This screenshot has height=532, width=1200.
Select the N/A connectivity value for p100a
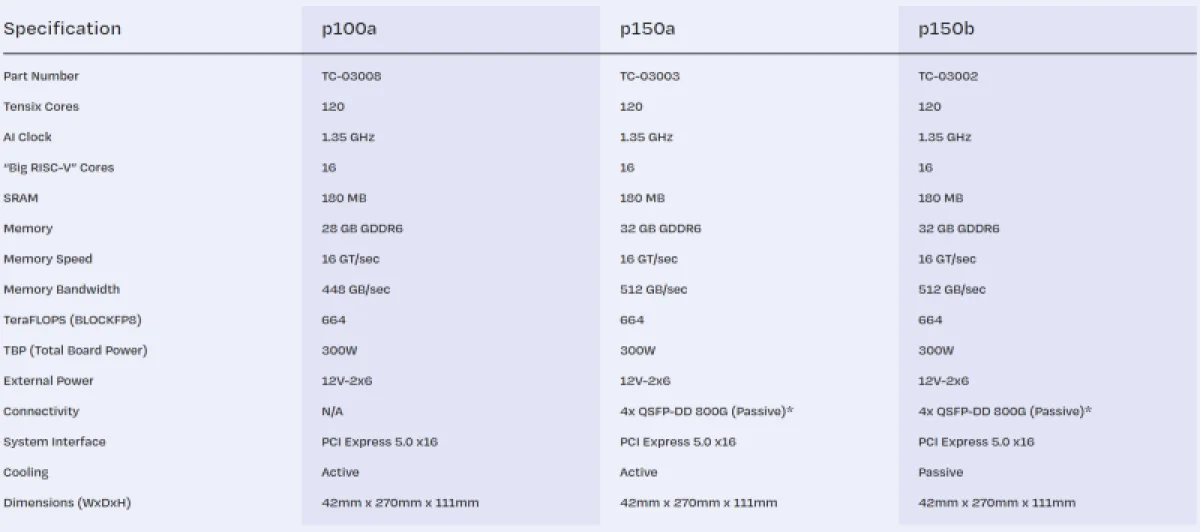pyautogui.click(x=332, y=412)
